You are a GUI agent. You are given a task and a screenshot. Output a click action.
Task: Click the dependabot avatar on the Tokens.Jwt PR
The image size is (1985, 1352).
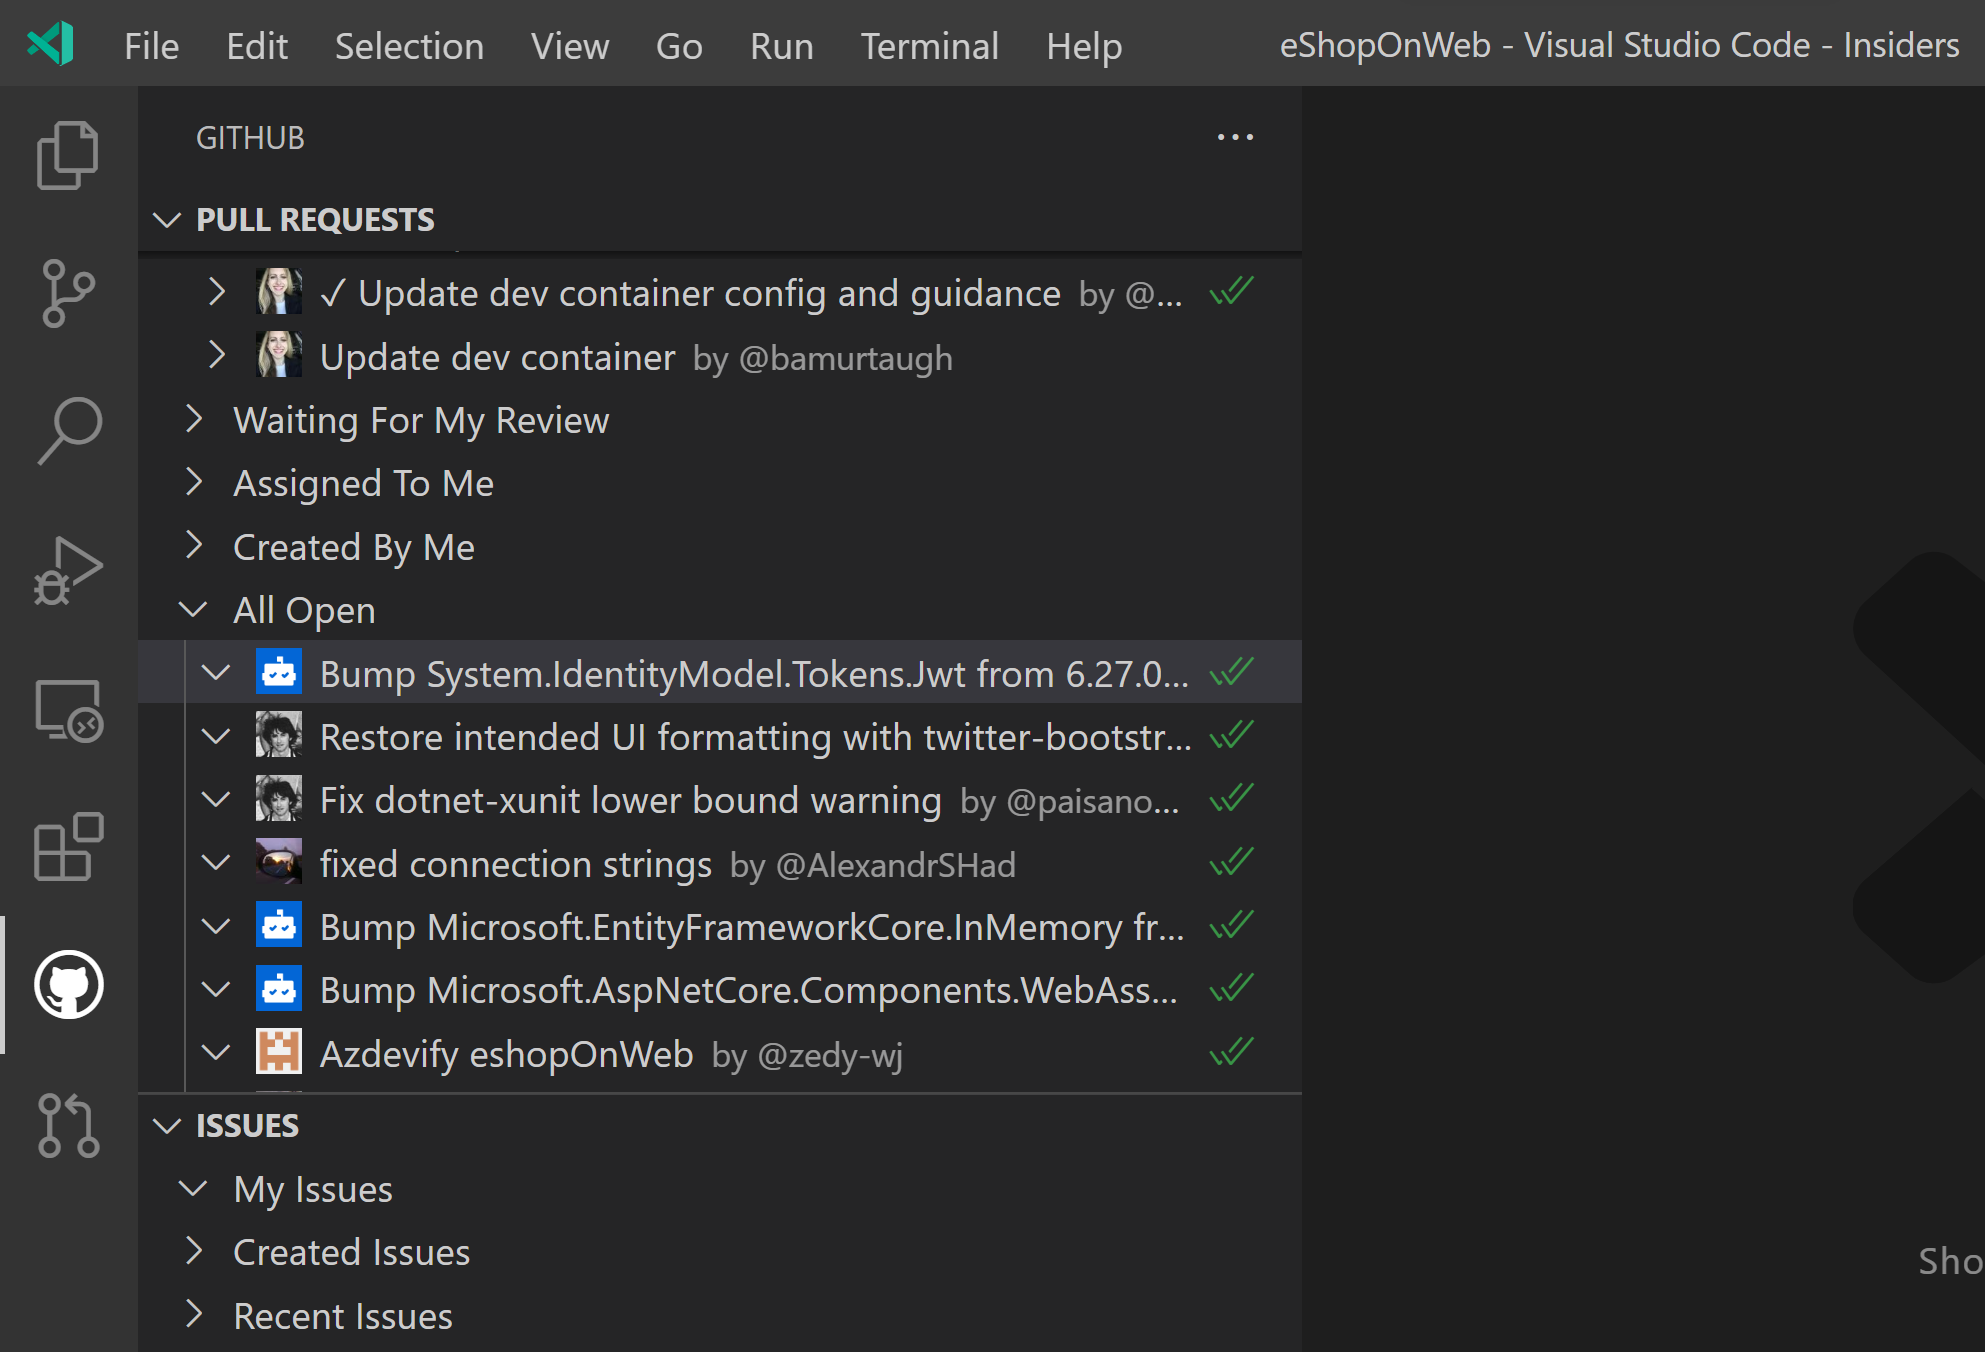(x=279, y=672)
